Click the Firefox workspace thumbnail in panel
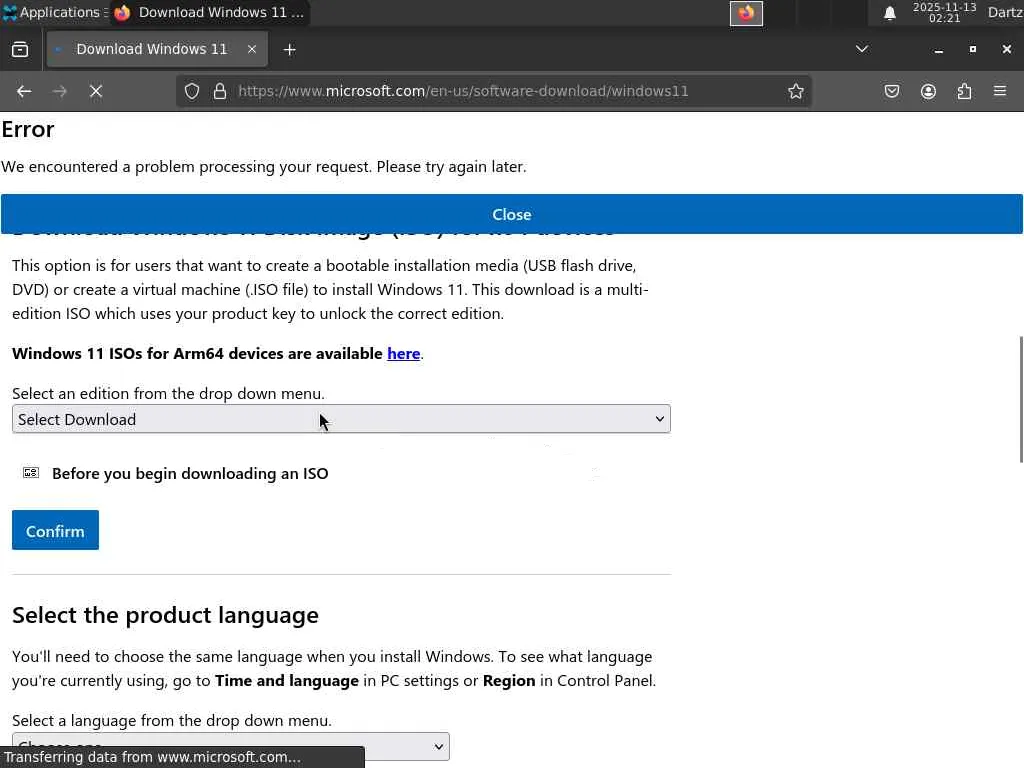 coord(746,13)
